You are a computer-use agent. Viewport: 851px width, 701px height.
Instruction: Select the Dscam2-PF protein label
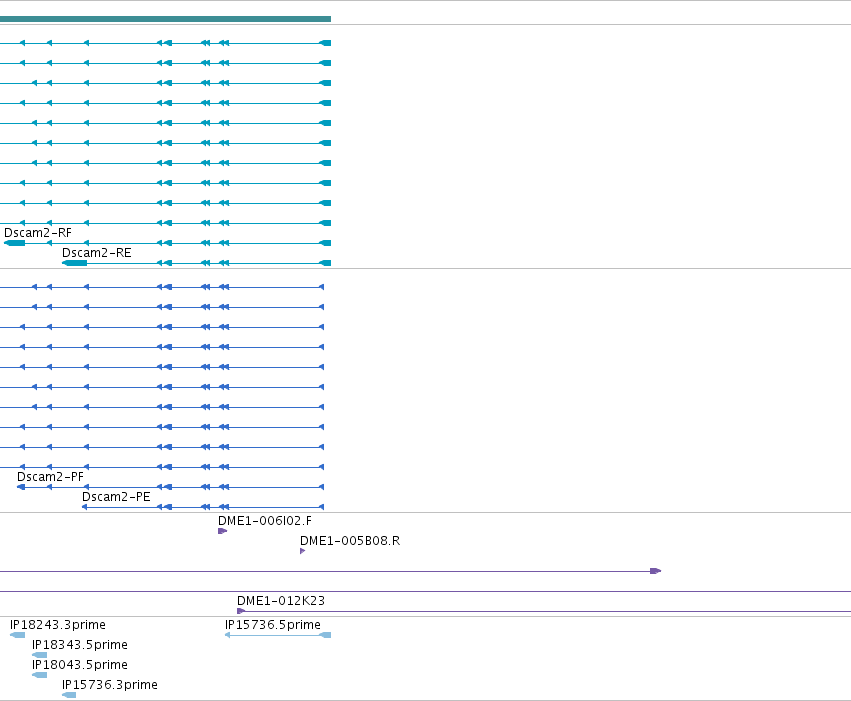coord(50,477)
